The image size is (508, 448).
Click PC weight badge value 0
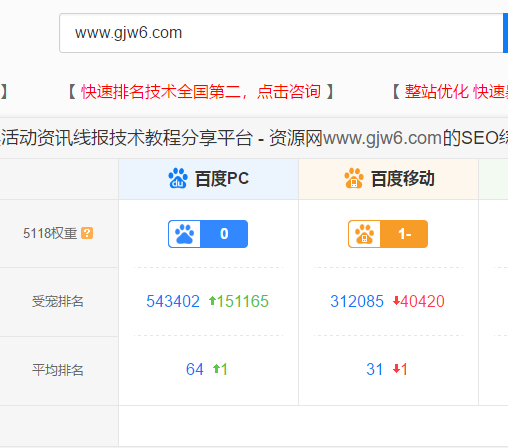click(224, 234)
